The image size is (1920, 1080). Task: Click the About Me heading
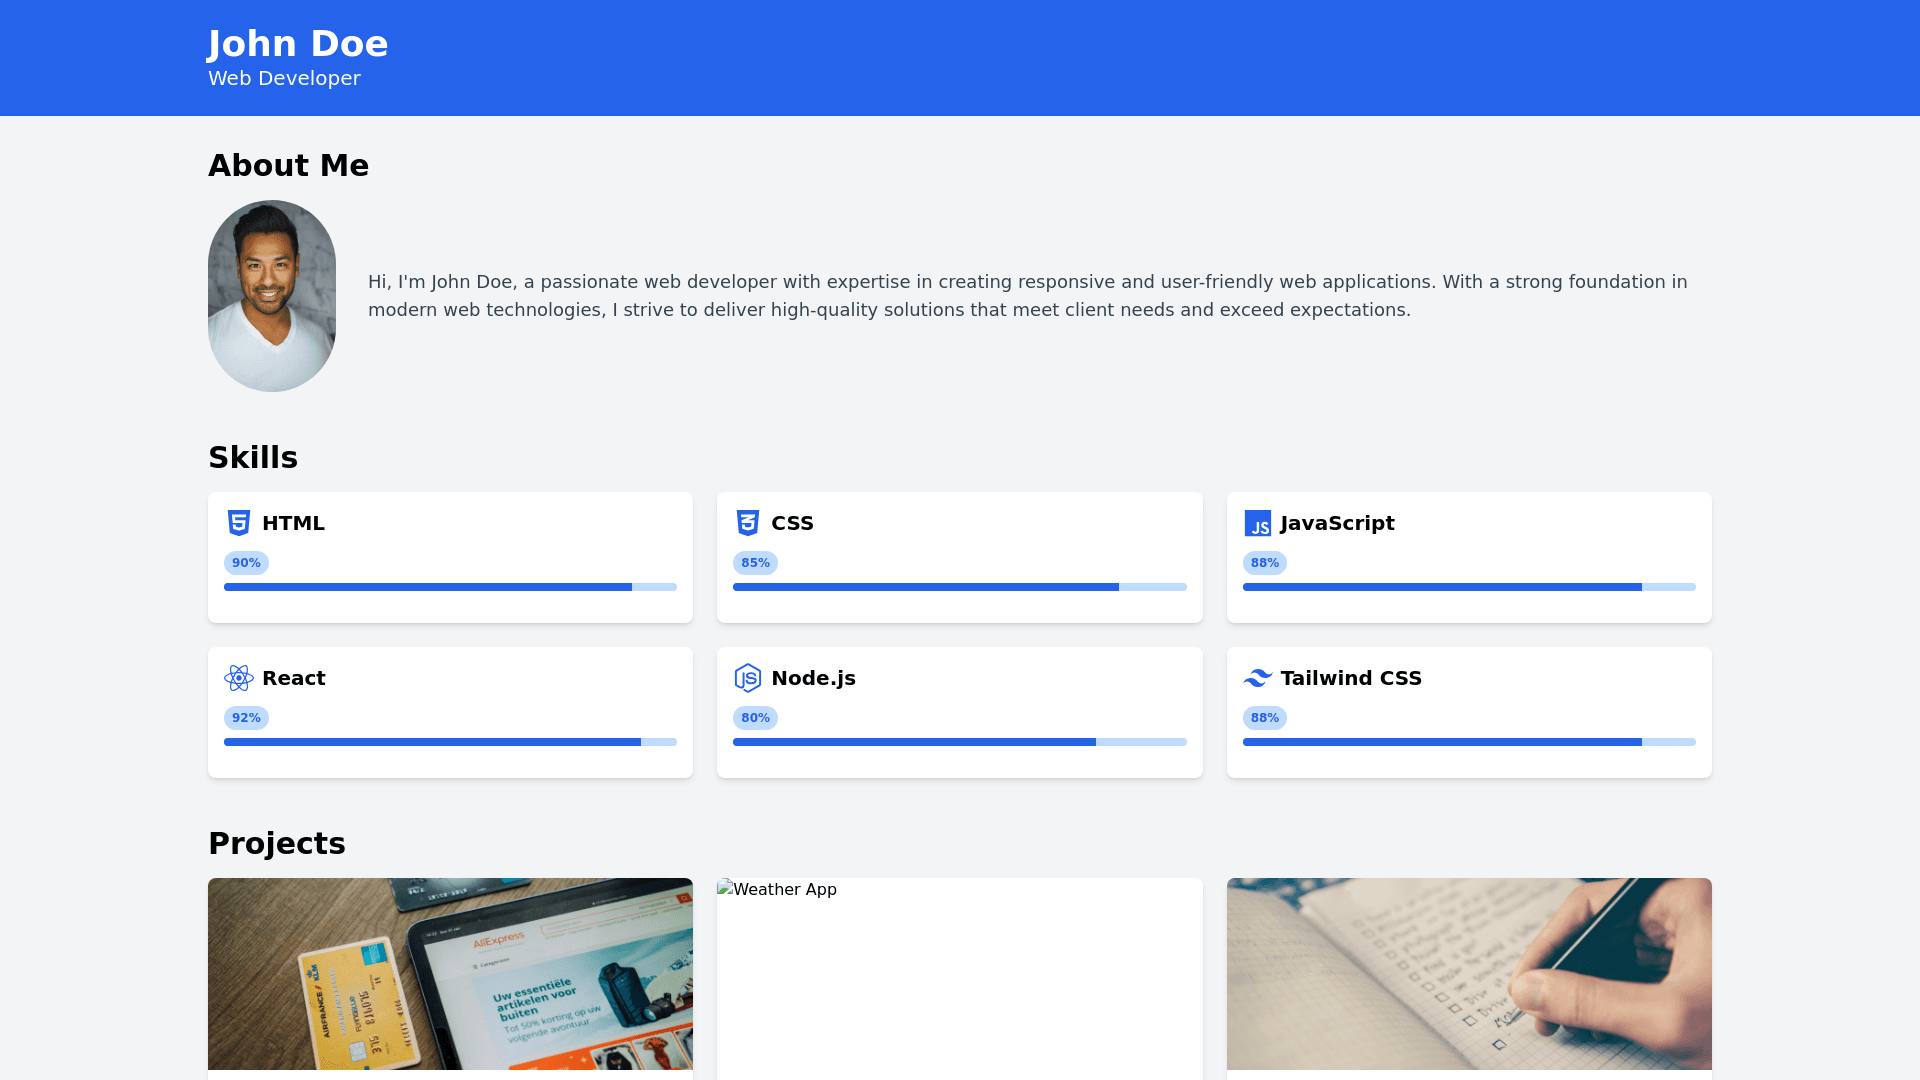[x=288, y=165]
